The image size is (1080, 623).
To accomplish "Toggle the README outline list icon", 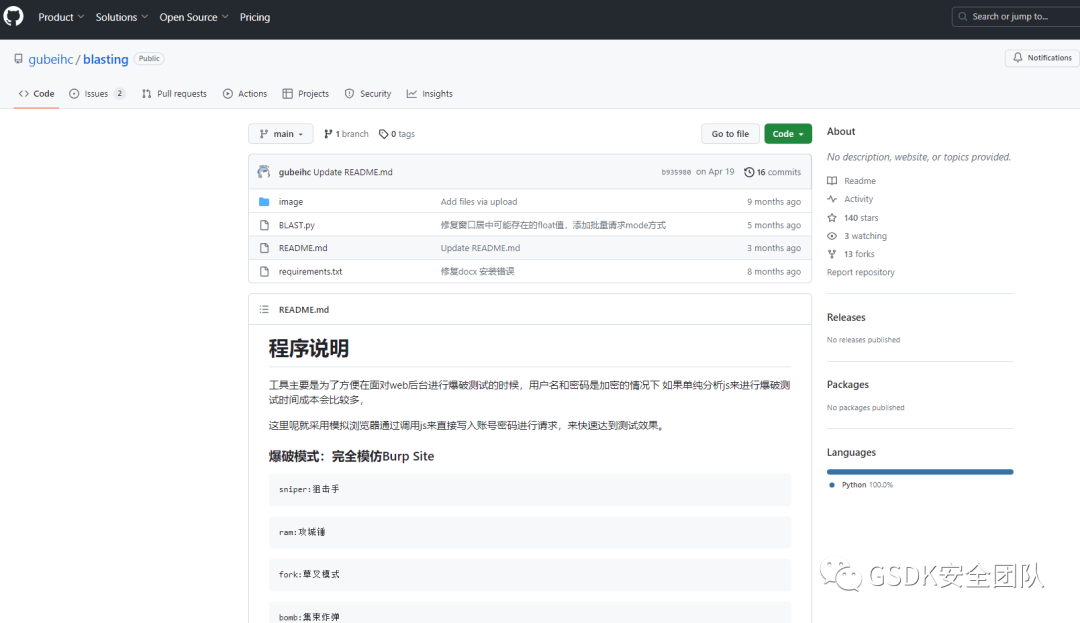I will (264, 310).
